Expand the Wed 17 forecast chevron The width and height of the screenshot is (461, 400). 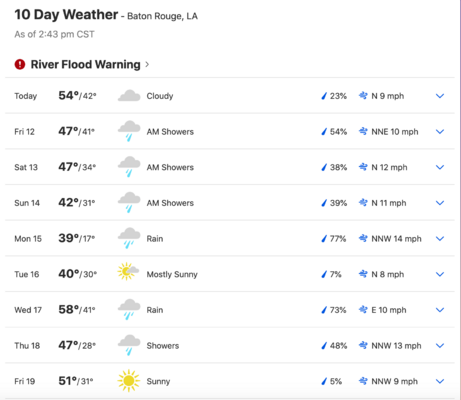pyautogui.click(x=440, y=310)
